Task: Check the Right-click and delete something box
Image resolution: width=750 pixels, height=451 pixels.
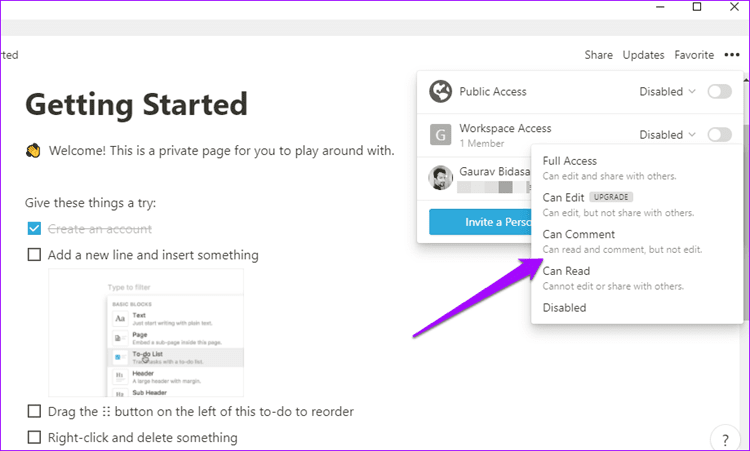Action: coord(34,437)
